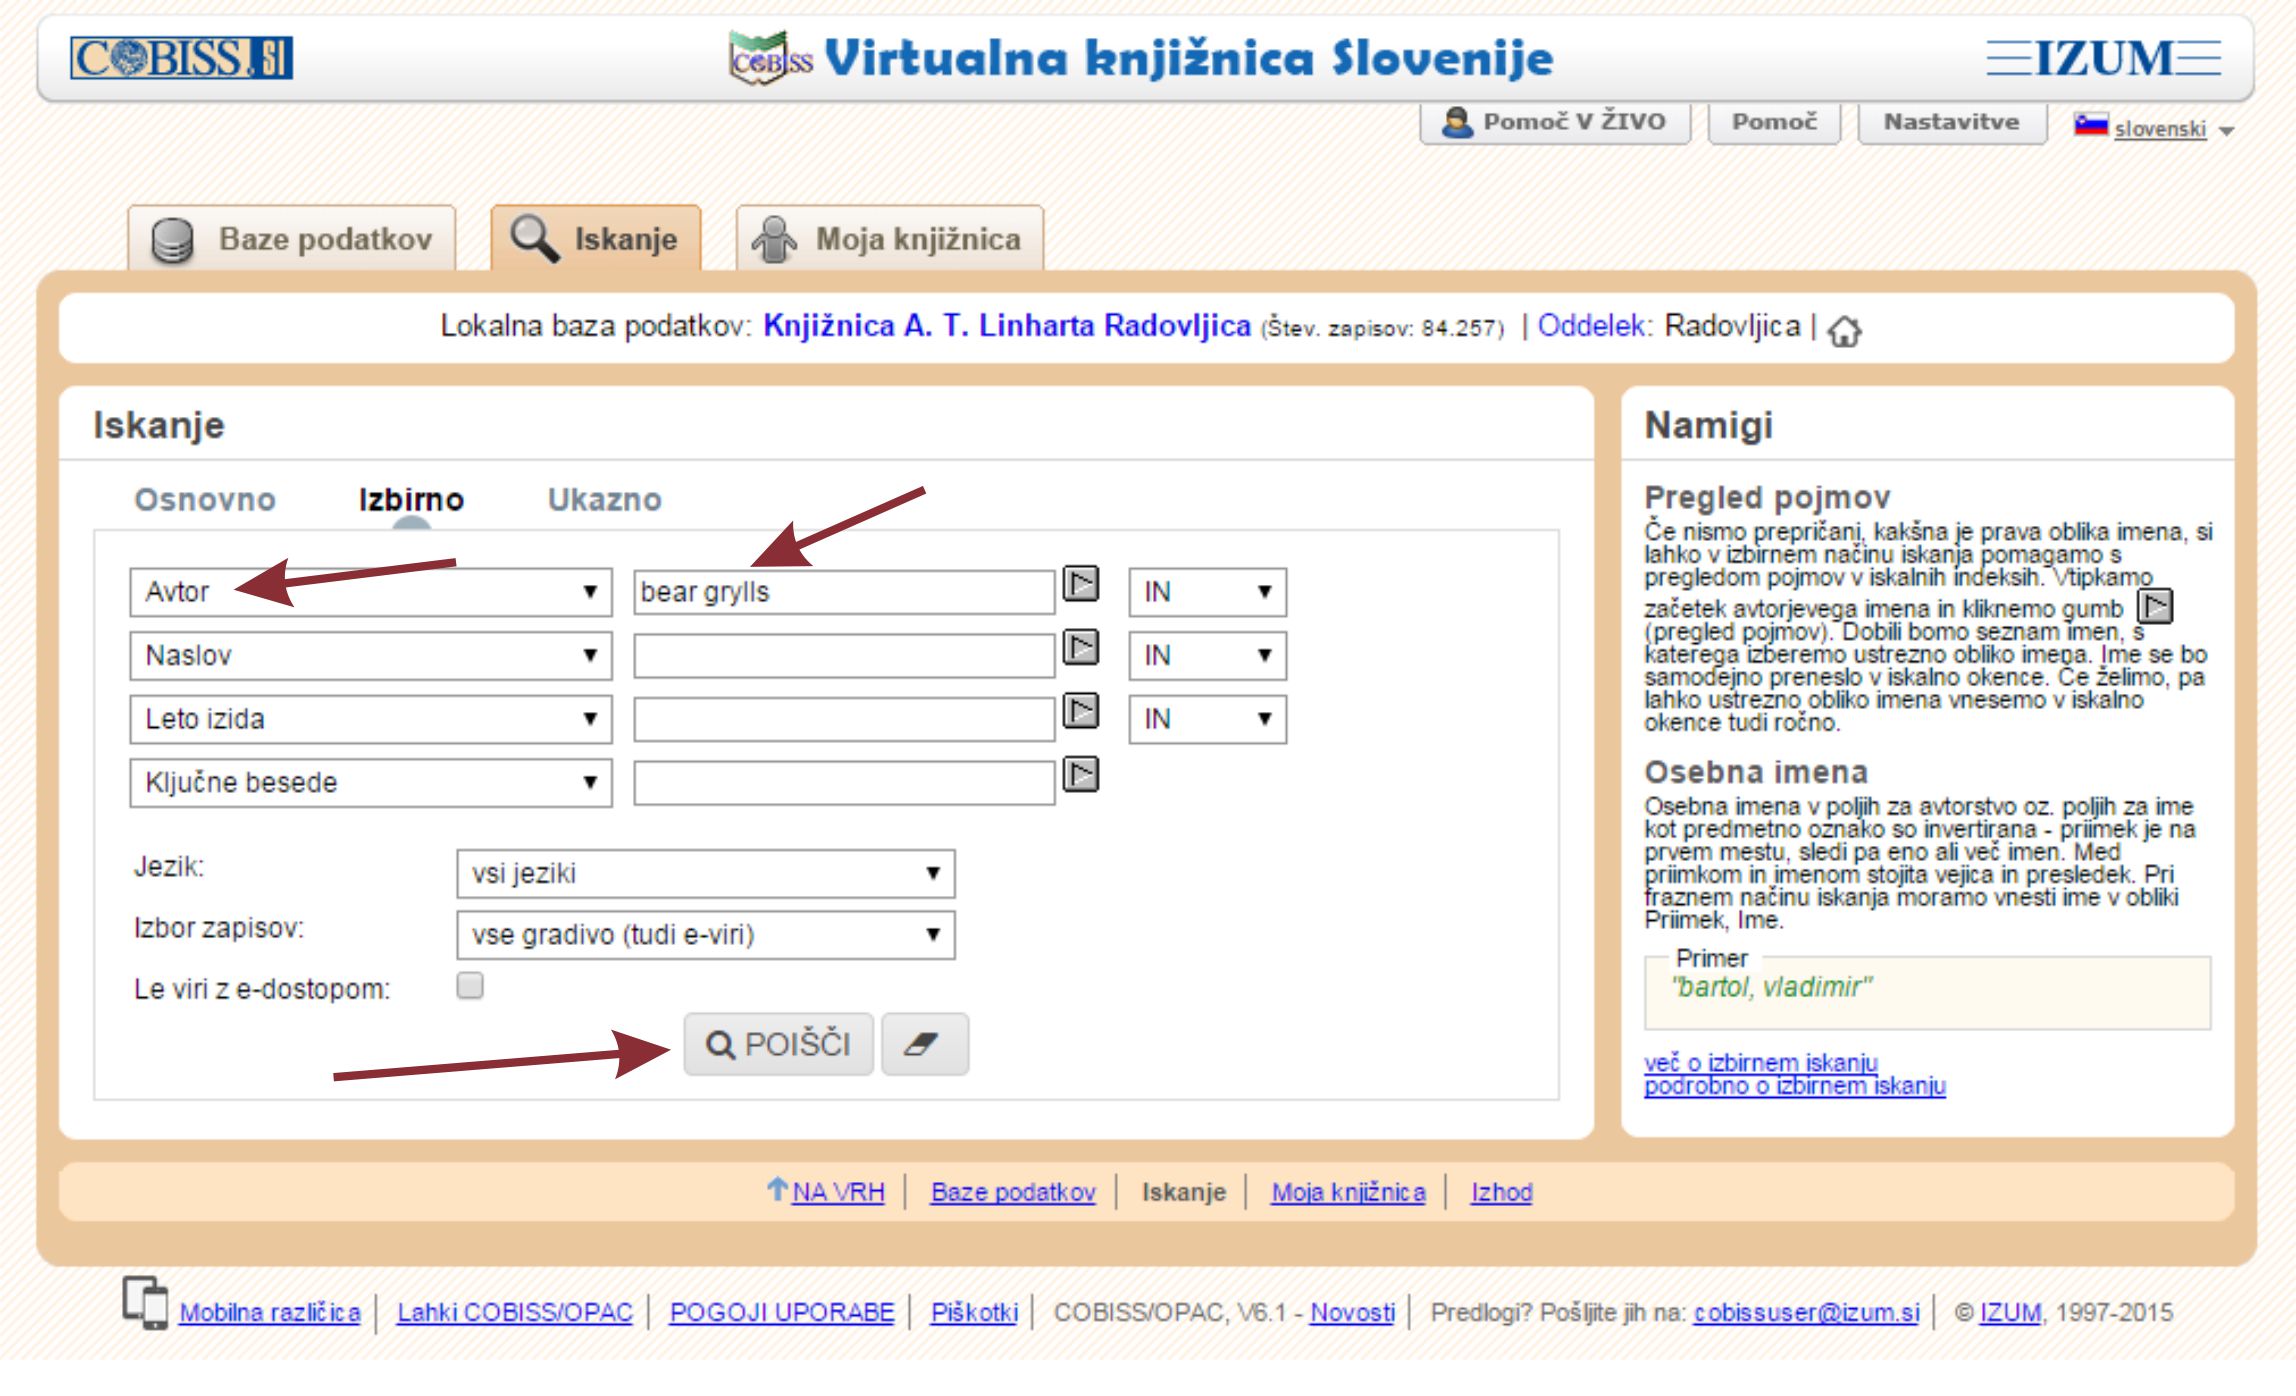Open the Jezik dropdown showing vsi jeziki

tap(706, 874)
